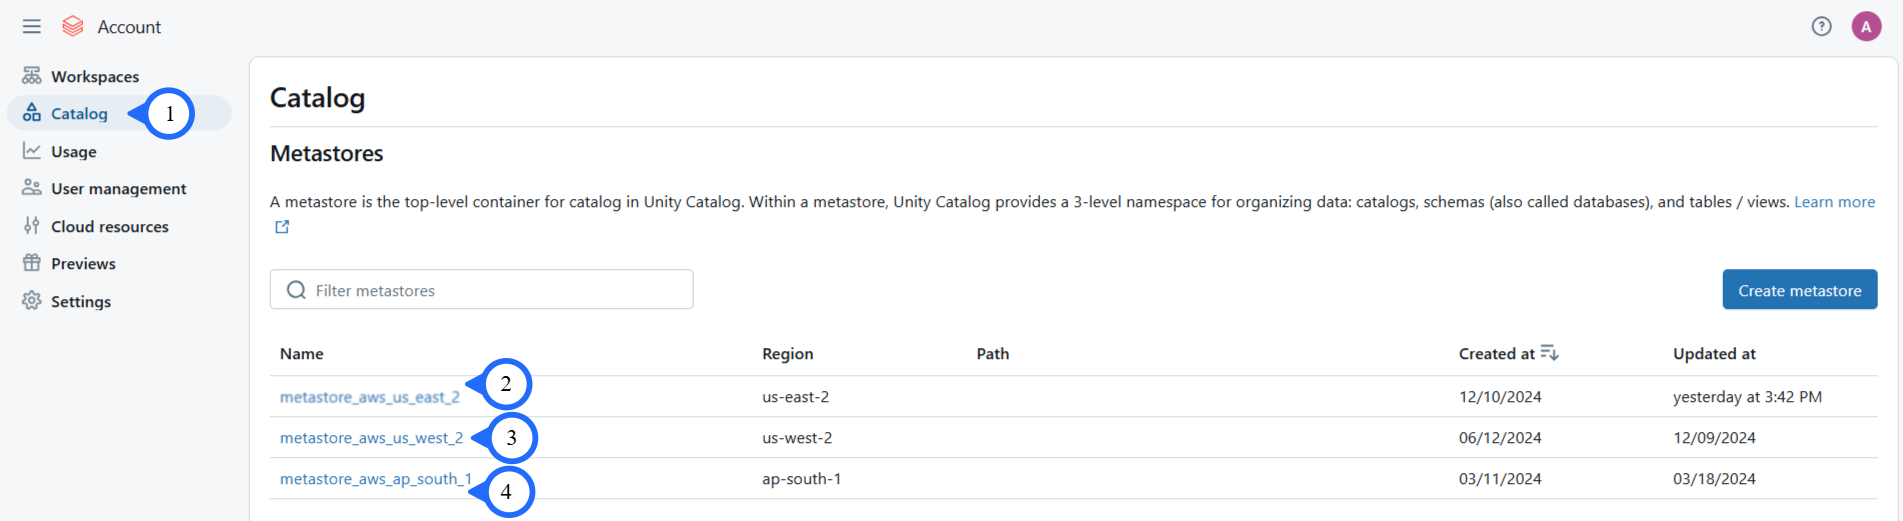Open metastore_aws_ap_south_1 link
Viewport: 1903px width, 521px height.
point(375,479)
